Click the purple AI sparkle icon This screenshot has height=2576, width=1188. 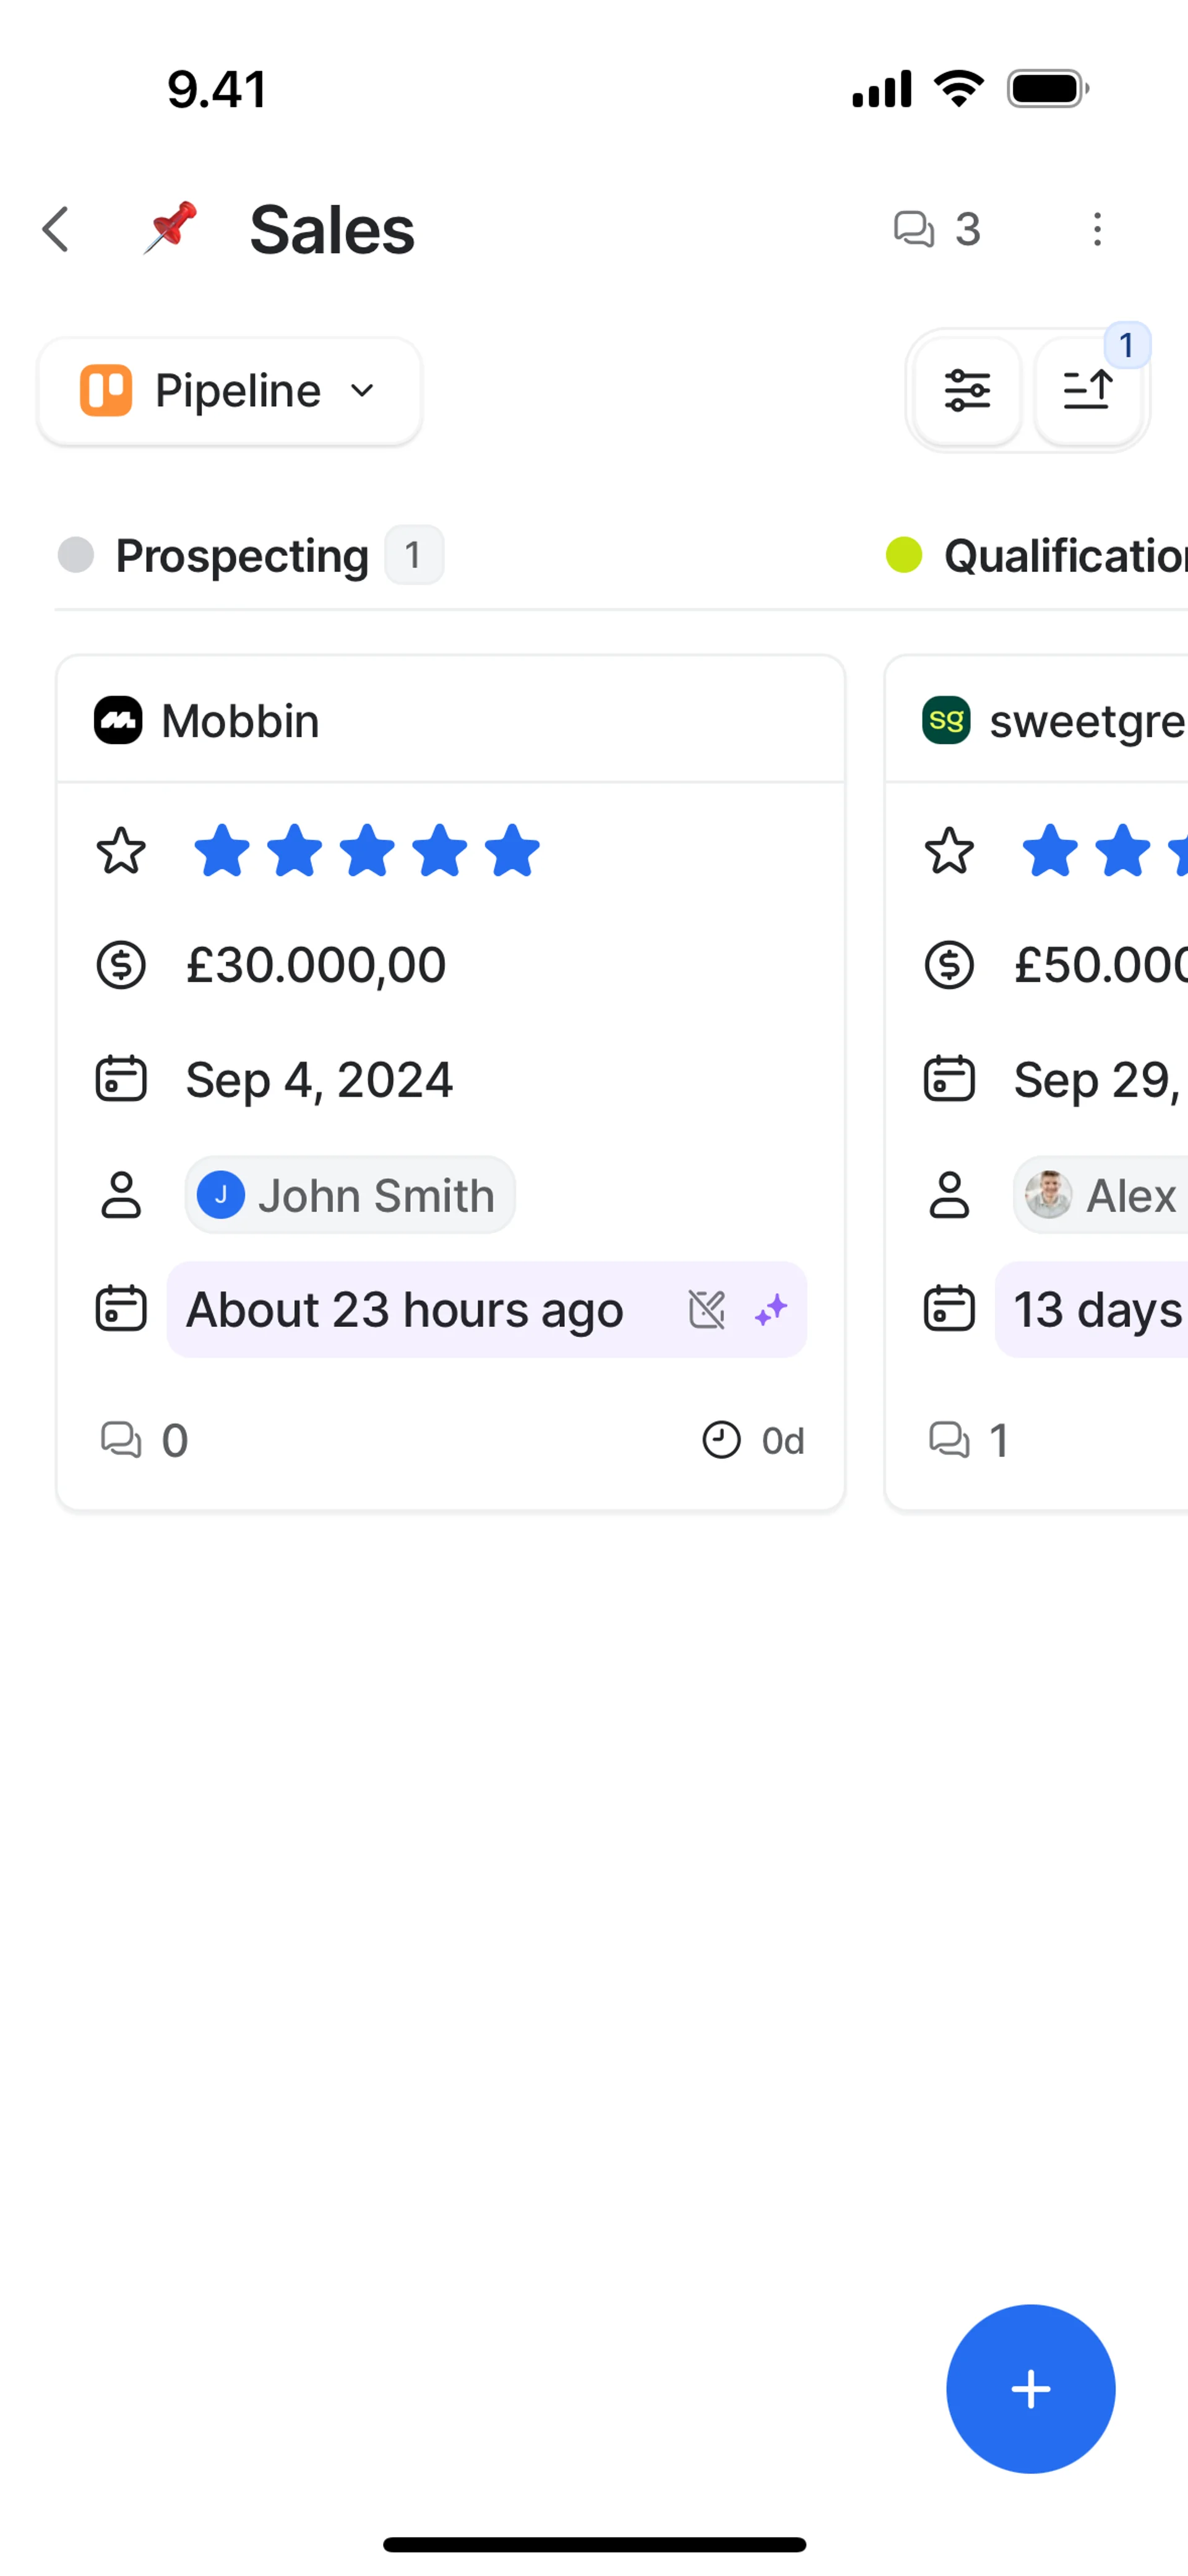(771, 1310)
